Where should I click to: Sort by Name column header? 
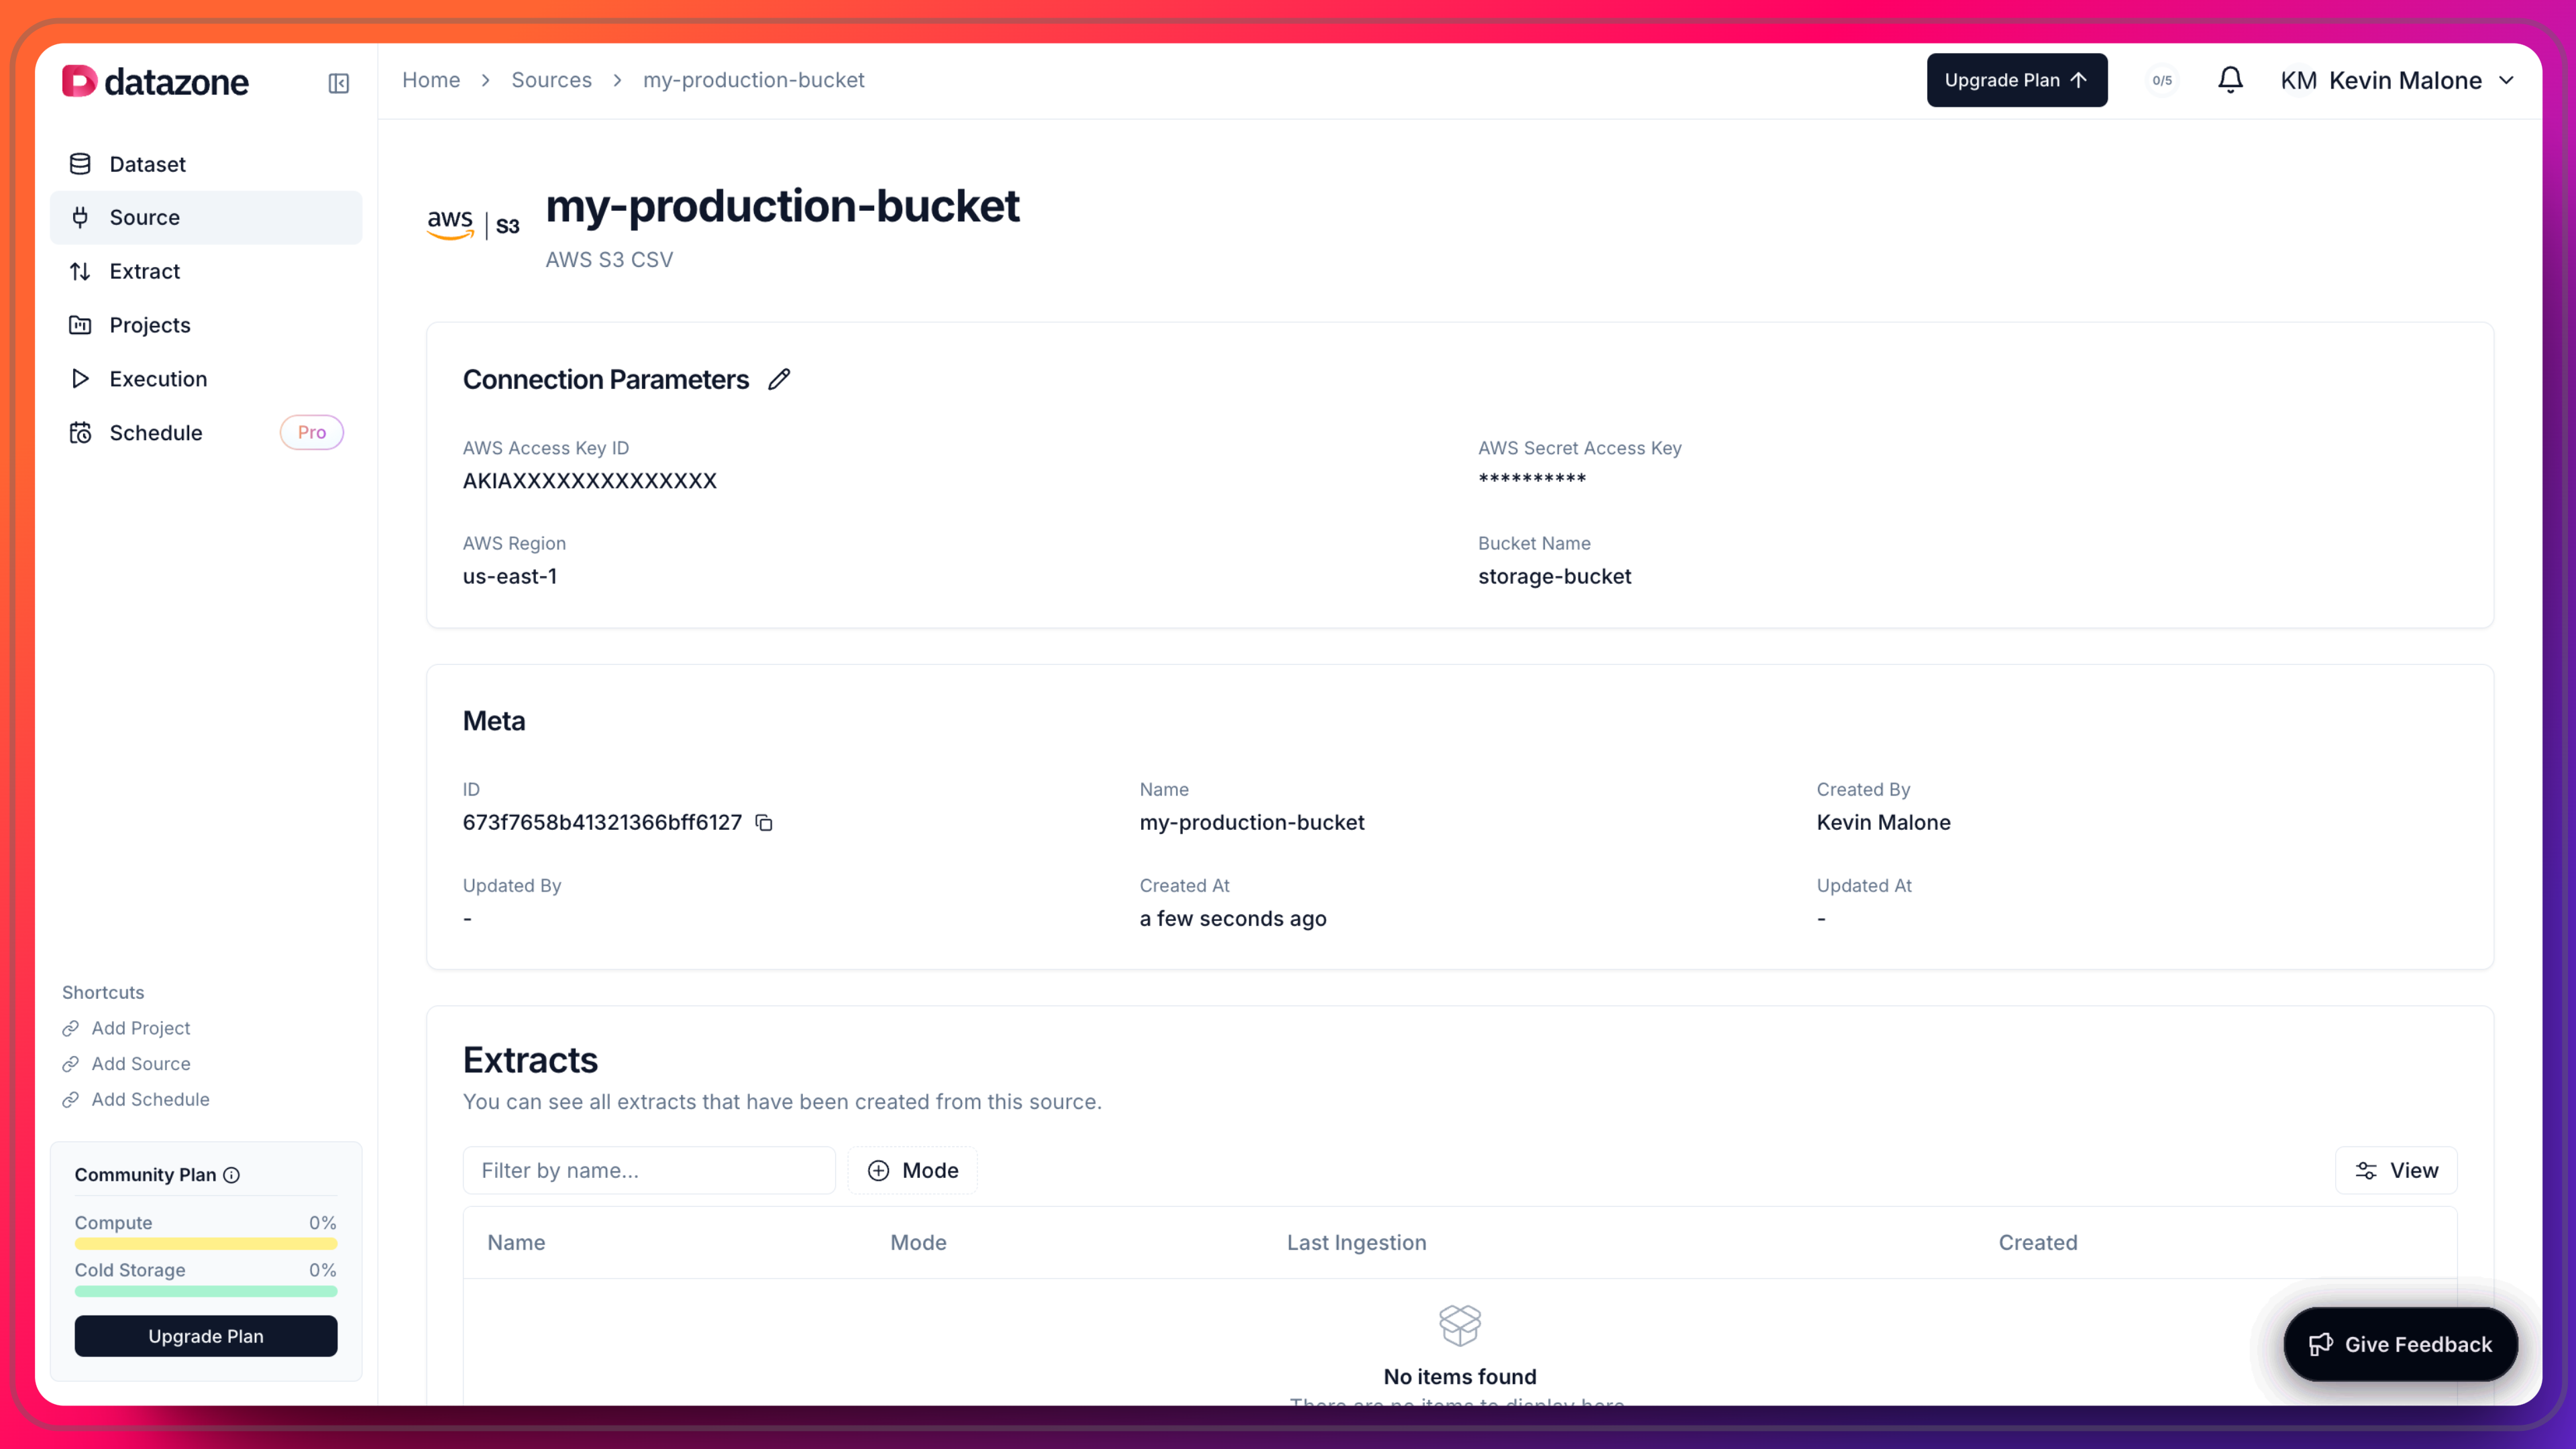pyautogui.click(x=516, y=1243)
